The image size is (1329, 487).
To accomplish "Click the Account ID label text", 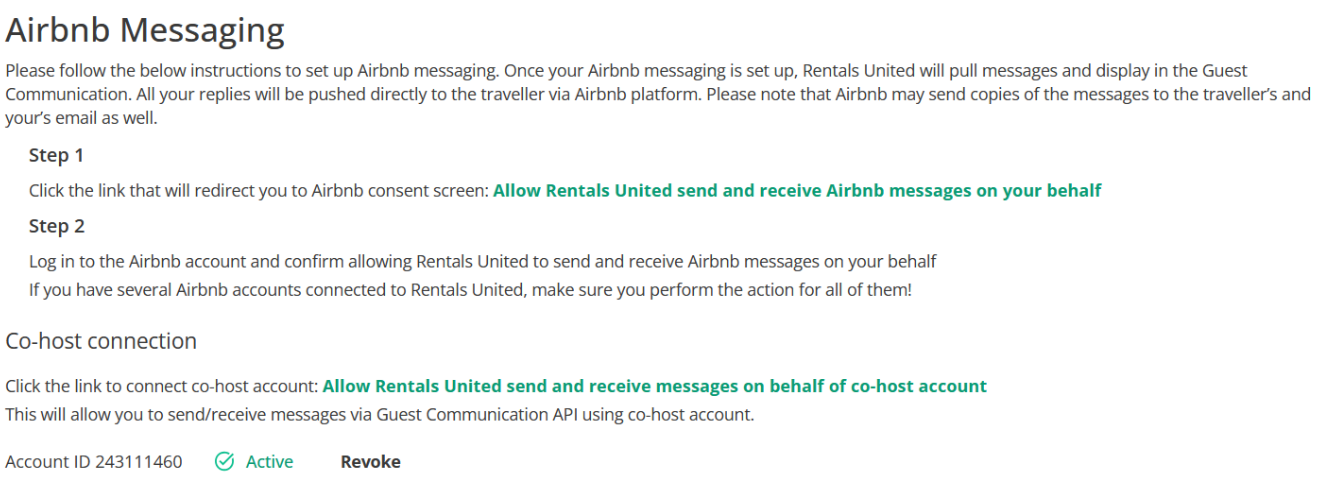I will point(48,462).
